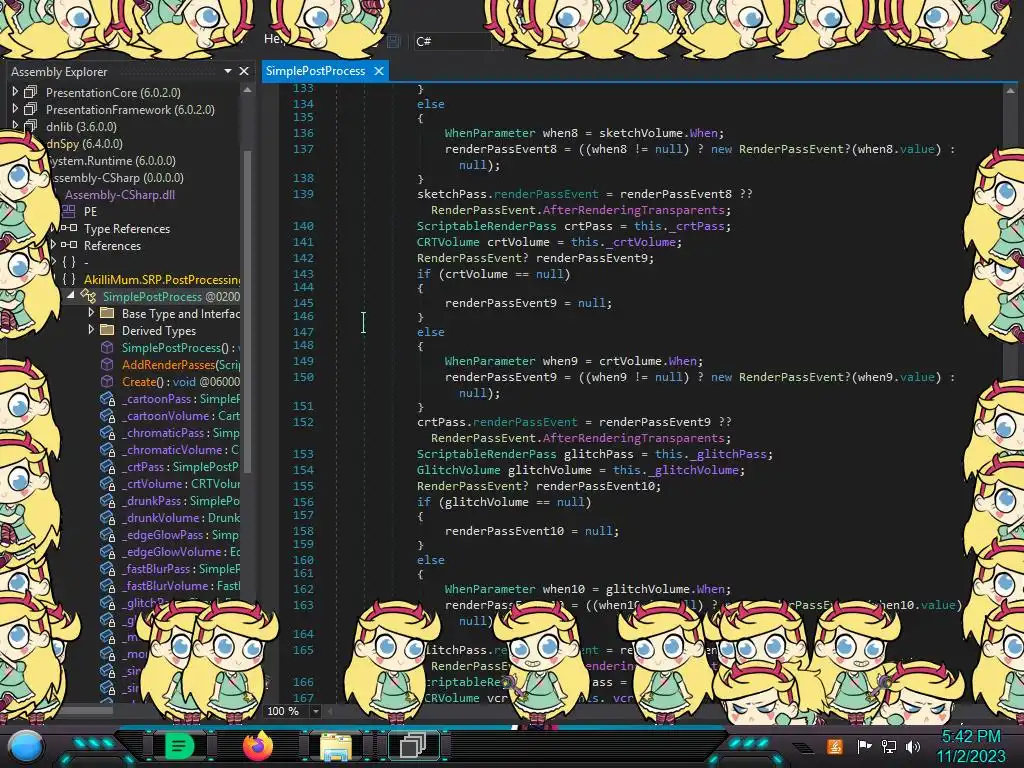The image size is (1024, 768).
Task: Click the SimplePostProcess() constructor method icon
Action: tap(107, 347)
